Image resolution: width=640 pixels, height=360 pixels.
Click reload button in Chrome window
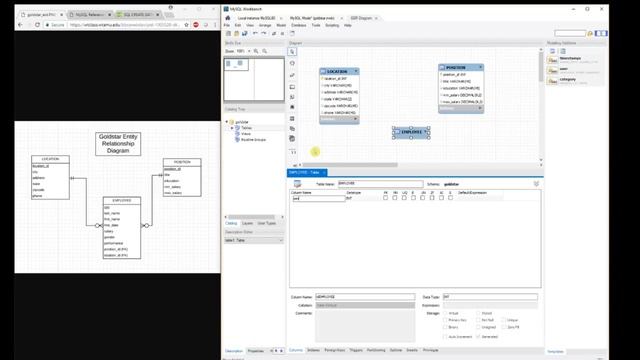(x=37, y=25)
